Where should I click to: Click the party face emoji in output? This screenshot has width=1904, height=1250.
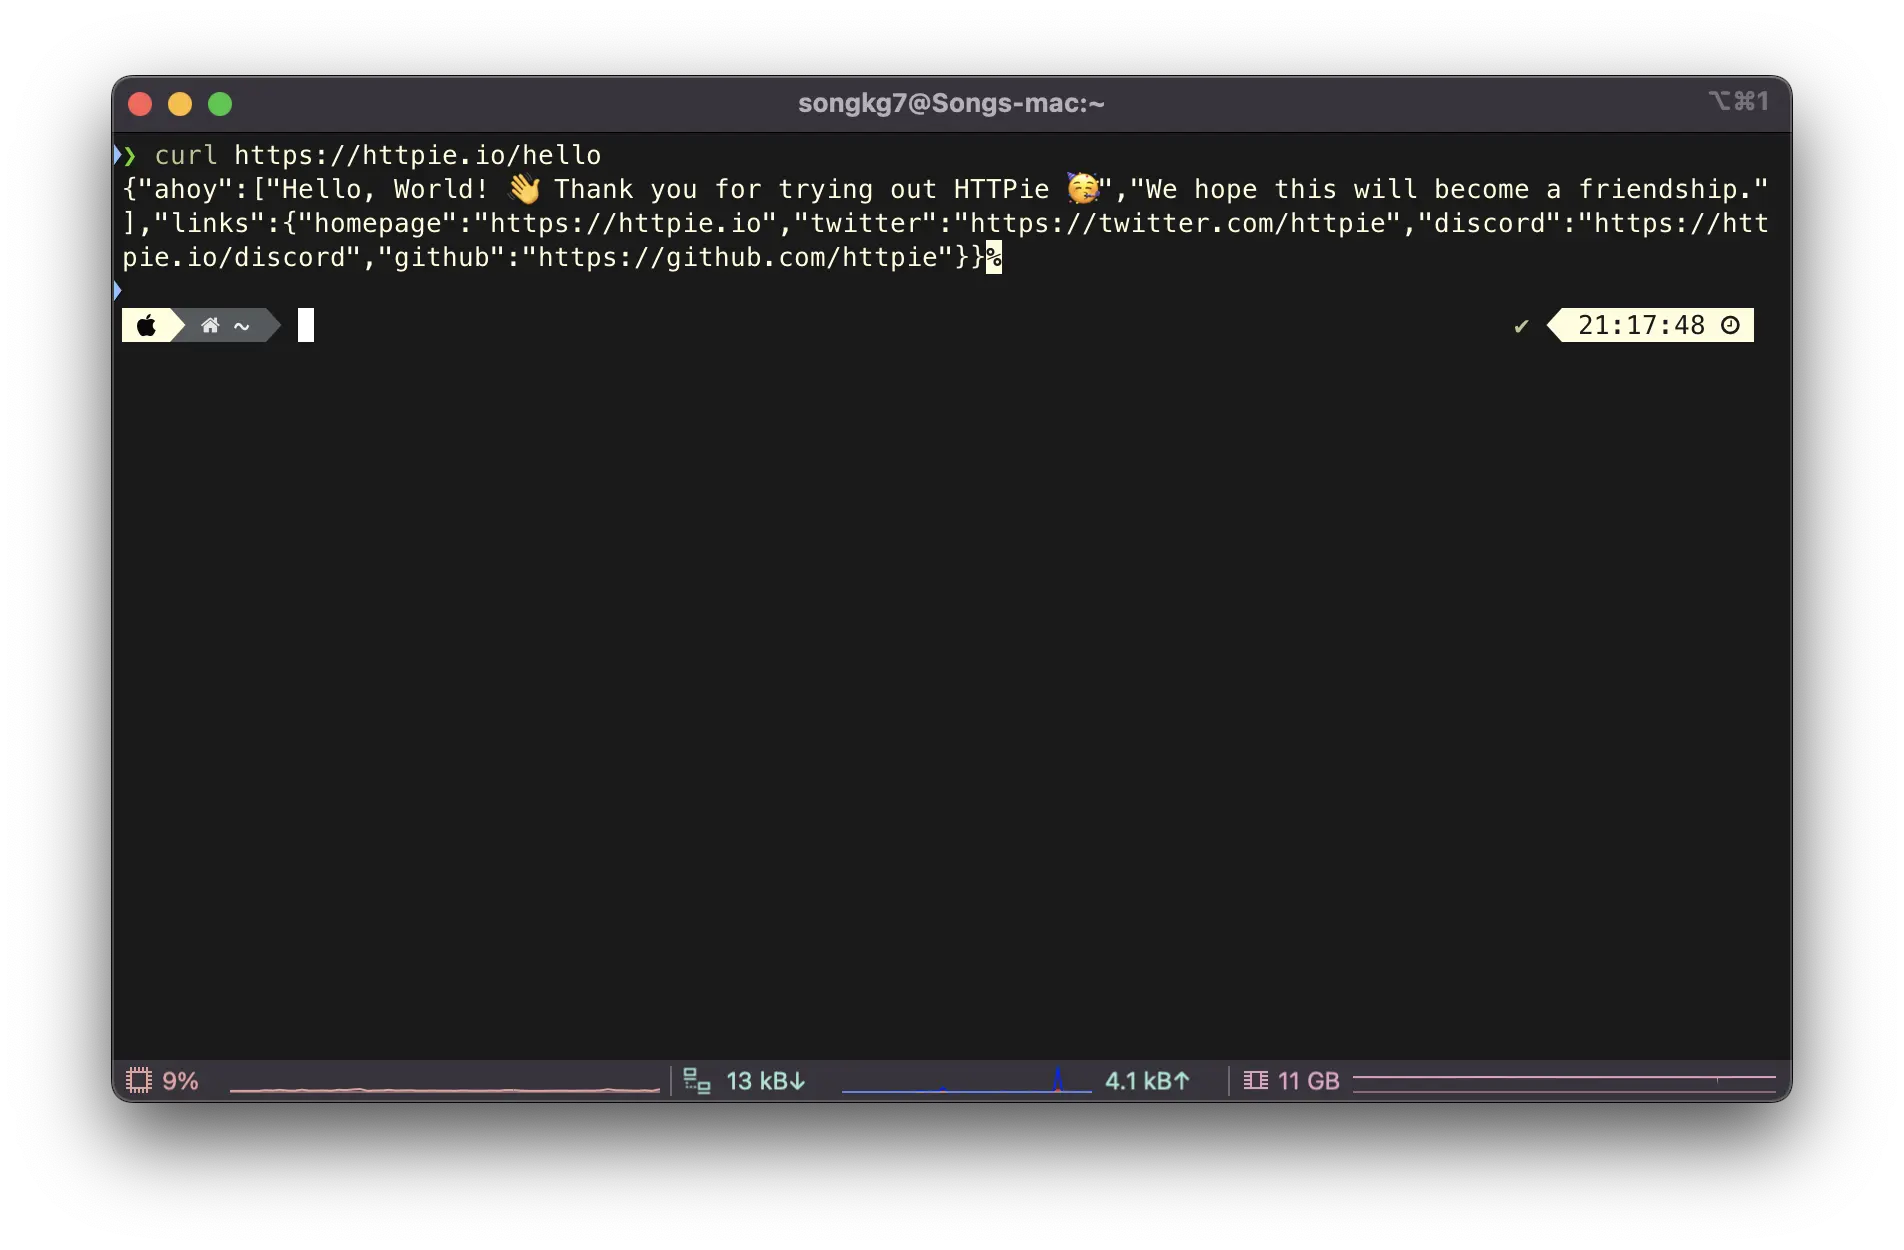tap(1083, 188)
